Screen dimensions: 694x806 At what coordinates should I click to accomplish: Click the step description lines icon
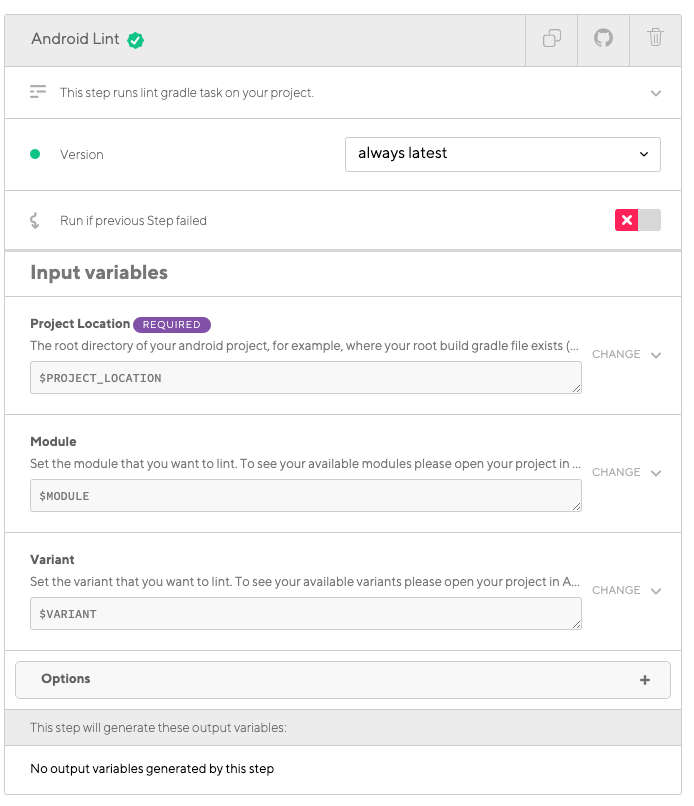tap(38, 92)
